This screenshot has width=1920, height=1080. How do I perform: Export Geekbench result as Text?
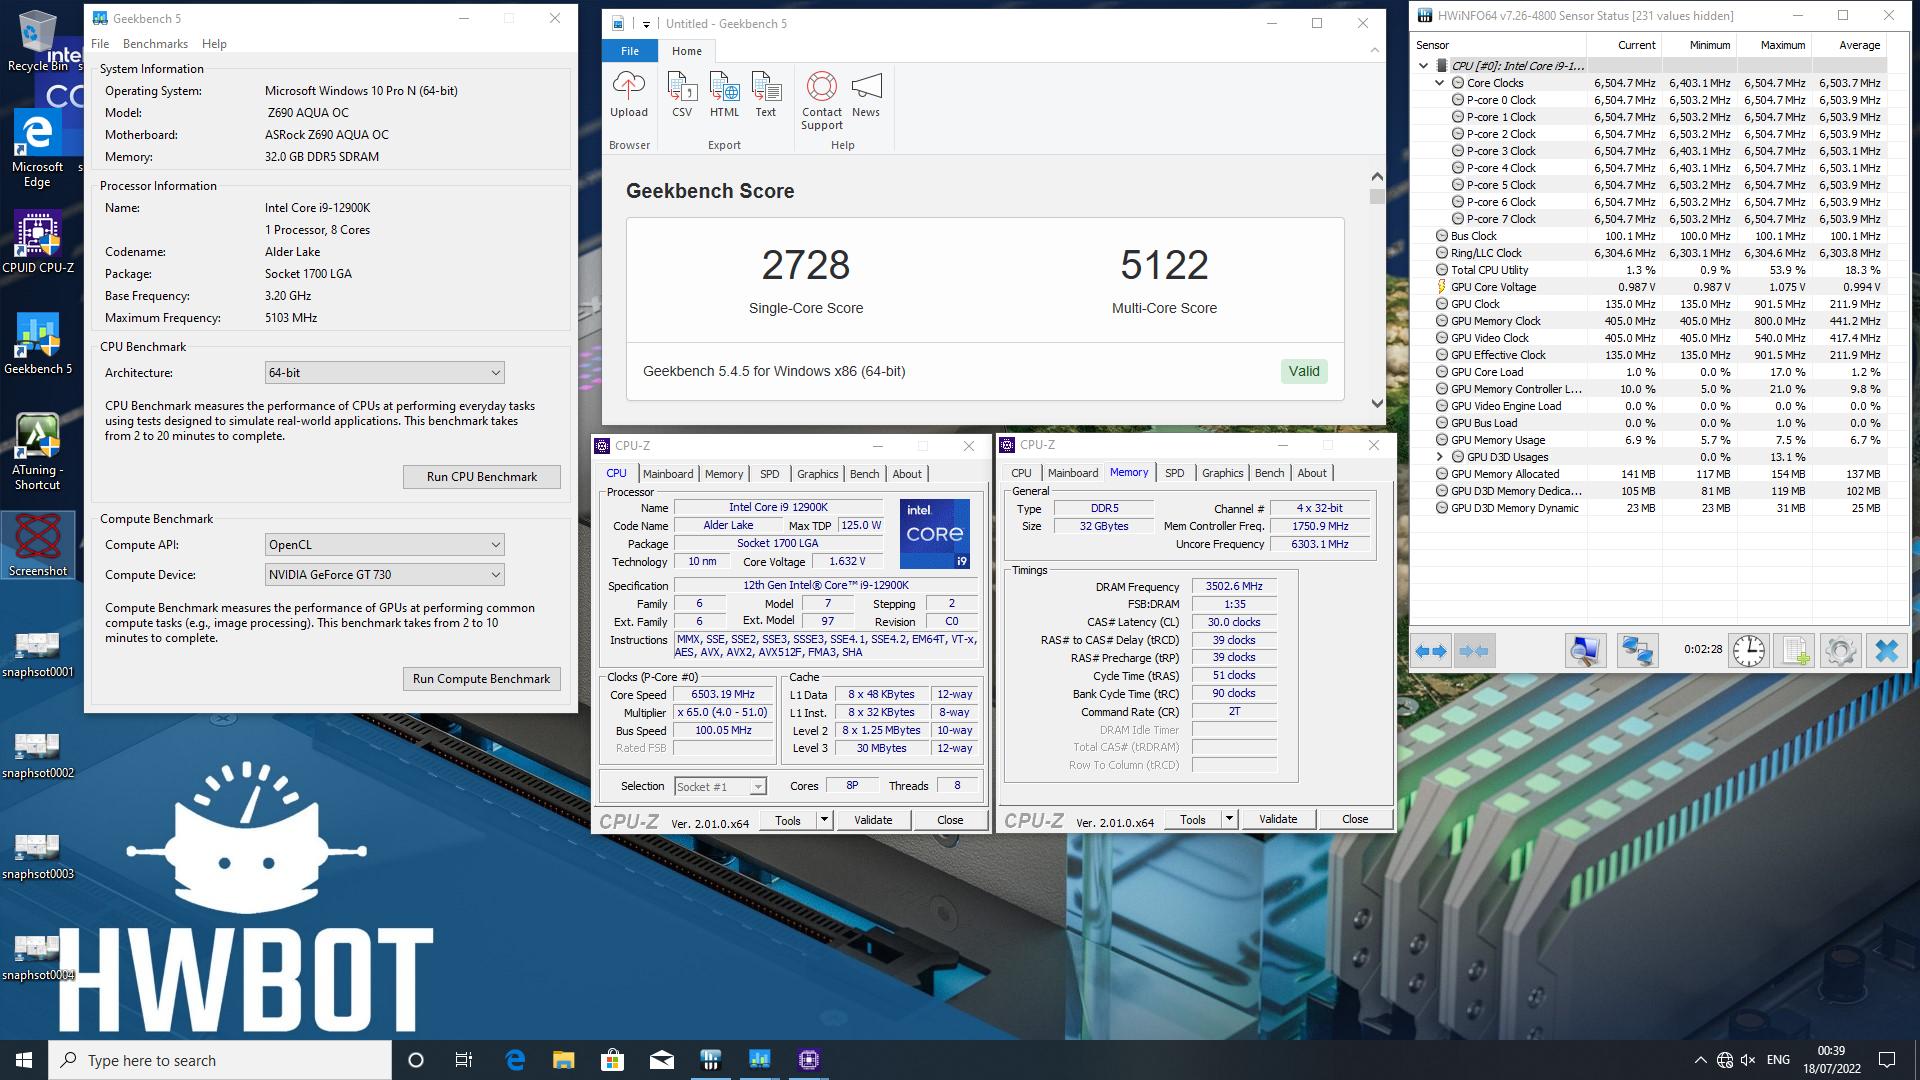click(766, 95)
